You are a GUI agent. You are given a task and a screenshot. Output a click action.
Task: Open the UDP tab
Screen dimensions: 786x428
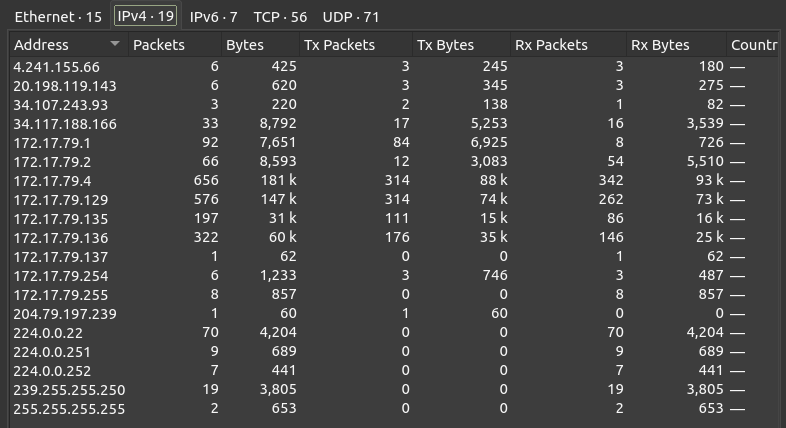pyautogui.click(x=351, y=17)
